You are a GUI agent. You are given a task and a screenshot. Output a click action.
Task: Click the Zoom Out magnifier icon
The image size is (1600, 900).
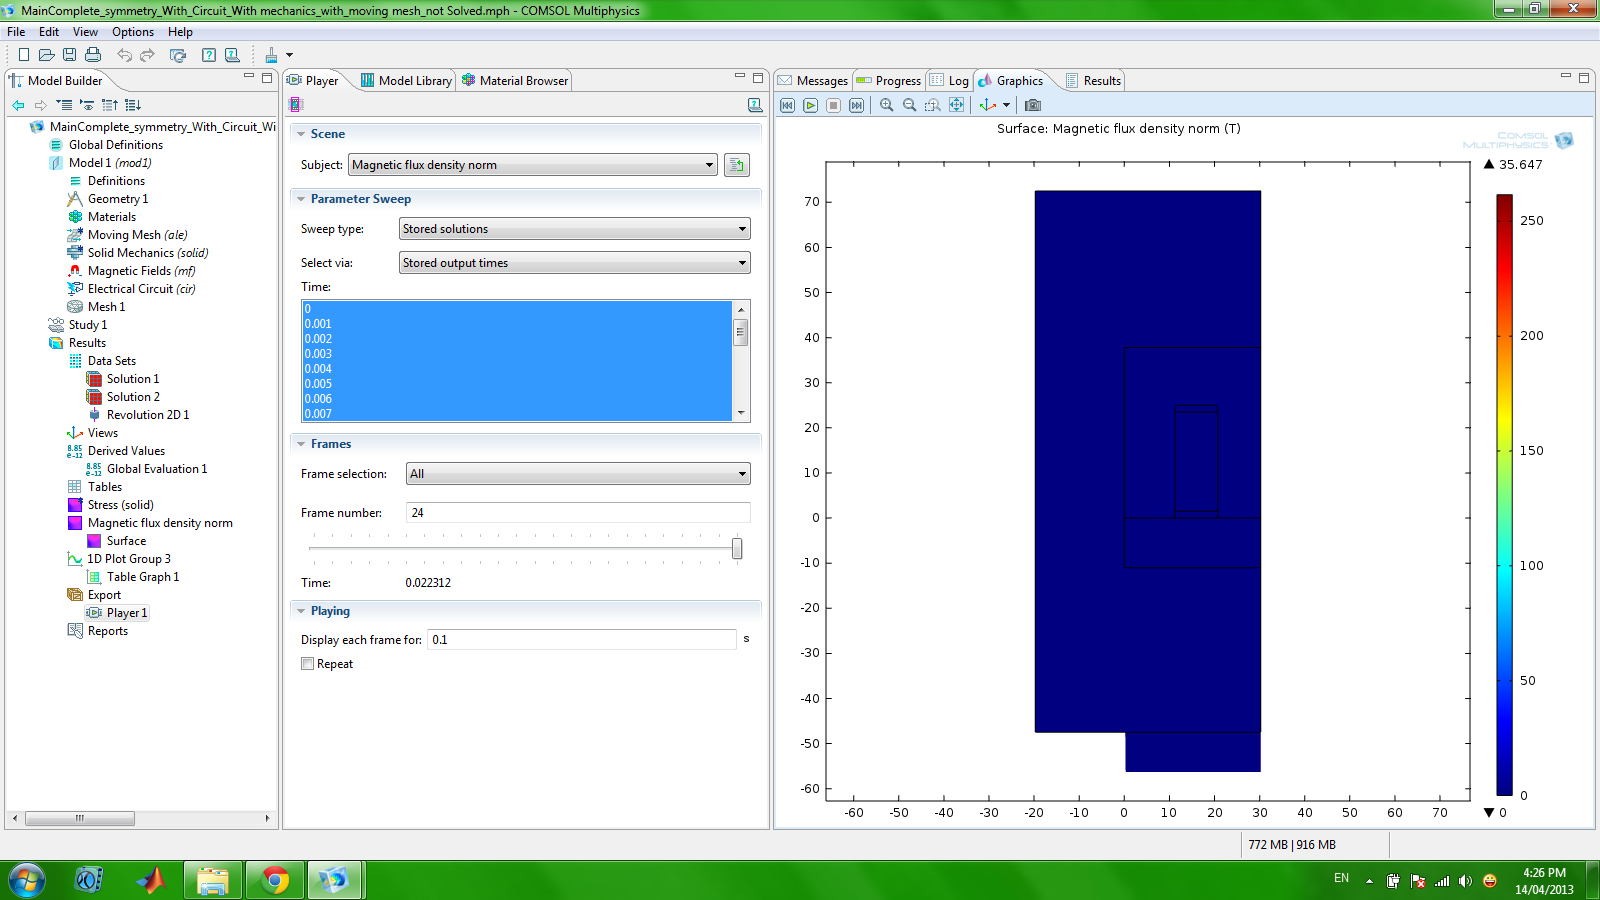[x=909, y=105]
